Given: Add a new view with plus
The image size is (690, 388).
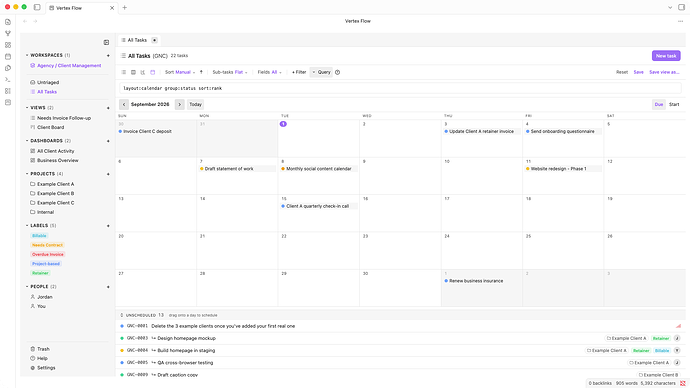Looking at the screenshot, I should point(108,108).
